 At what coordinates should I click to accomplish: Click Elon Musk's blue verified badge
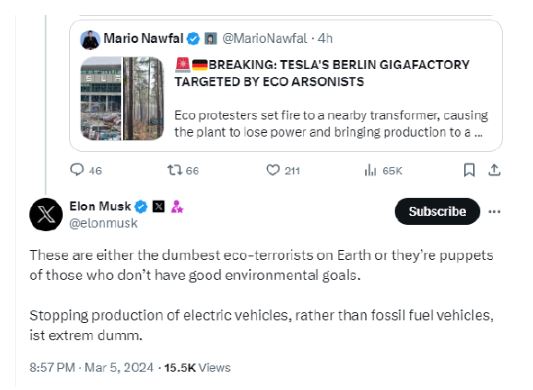click(x=141, y=206)
